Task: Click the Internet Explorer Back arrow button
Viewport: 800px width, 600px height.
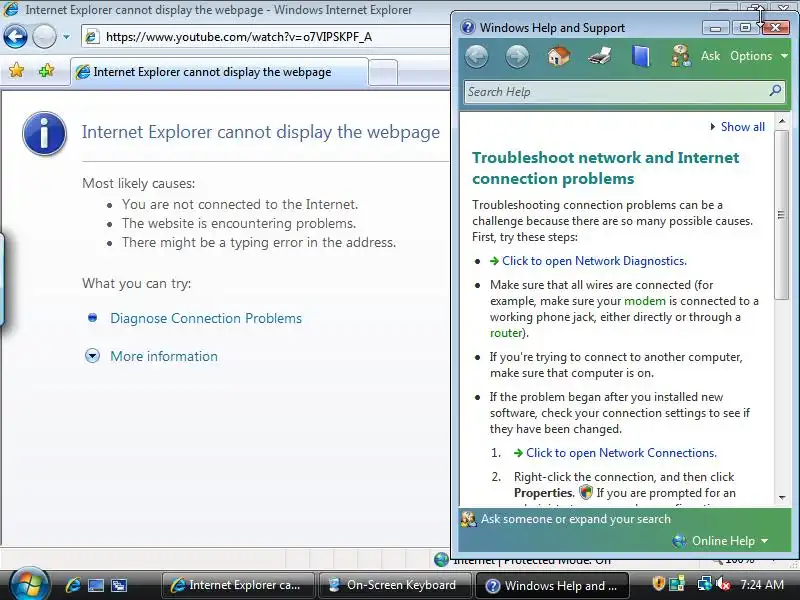Action: coord(15,37)
